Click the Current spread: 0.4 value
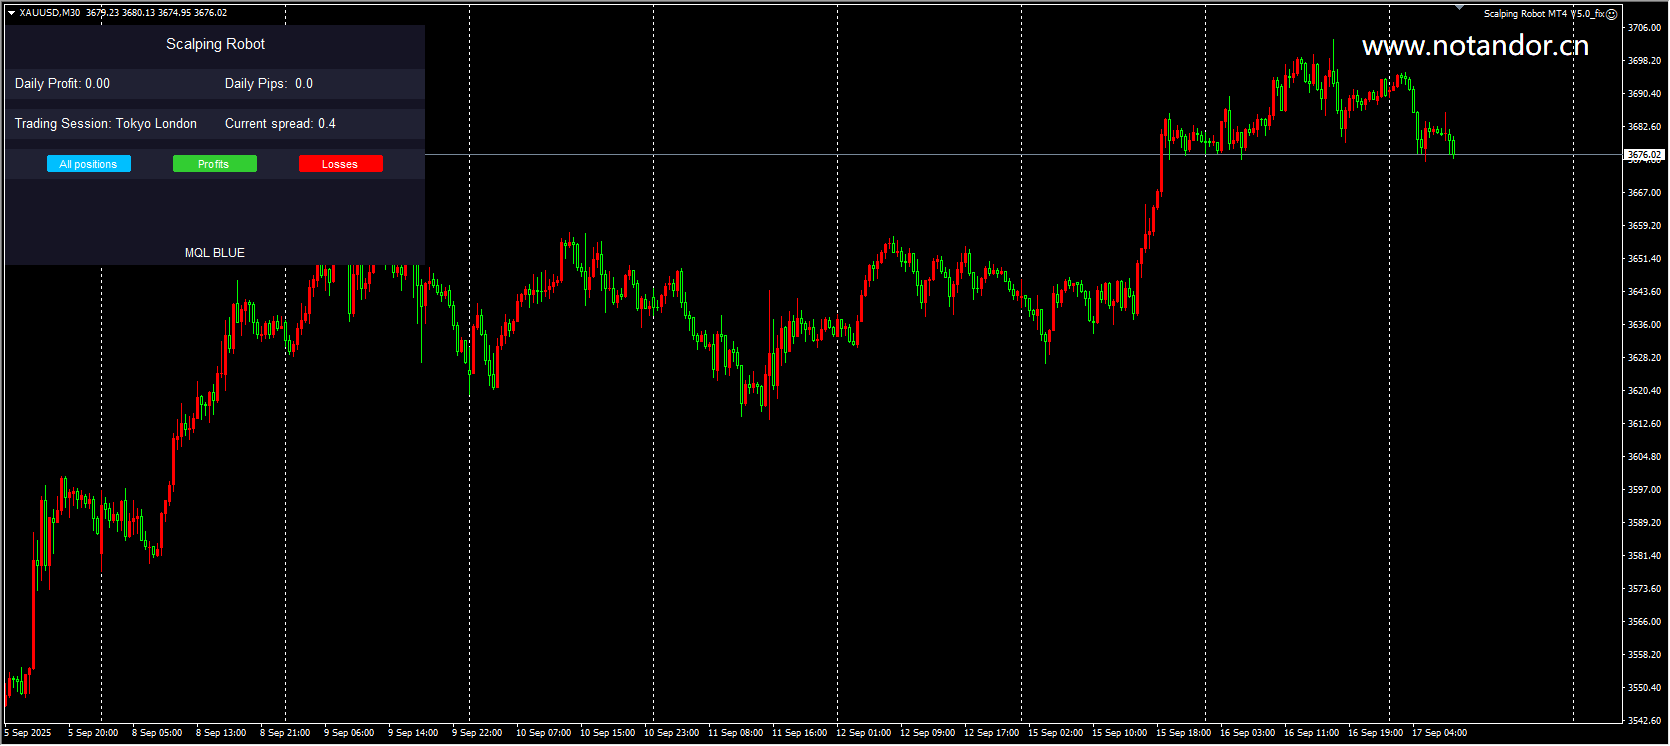The width and height of the screenshot is (1670, 746). coord(280,124)
